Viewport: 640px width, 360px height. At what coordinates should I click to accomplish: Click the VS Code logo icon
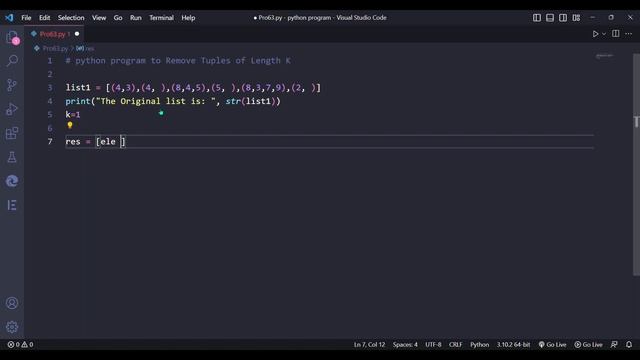[x=9, y=18]
